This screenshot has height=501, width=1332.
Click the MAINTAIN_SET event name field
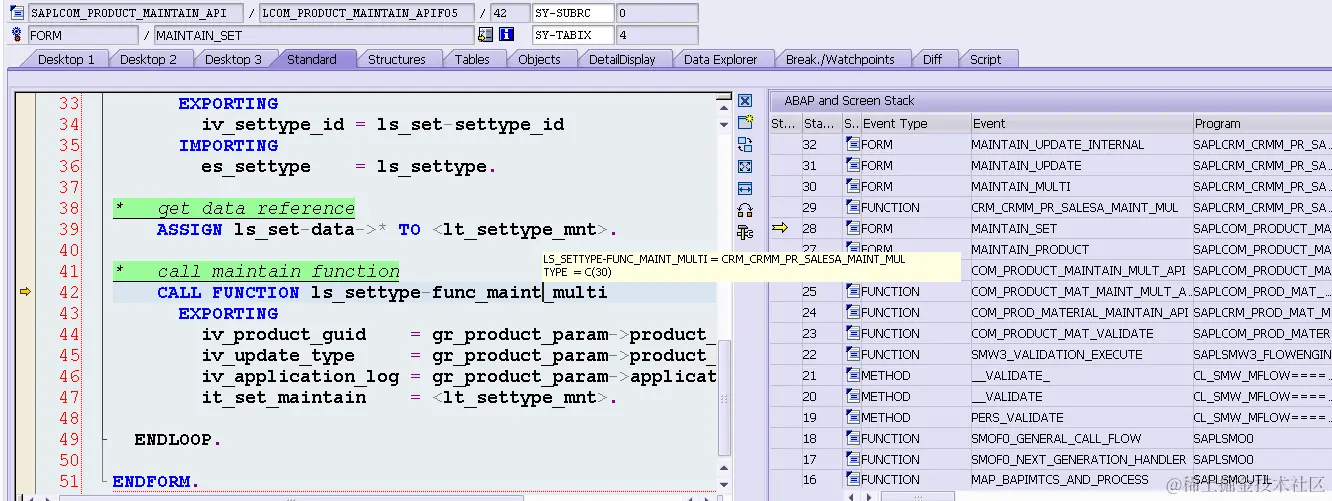pyautogui.click(x=314, y=35)
